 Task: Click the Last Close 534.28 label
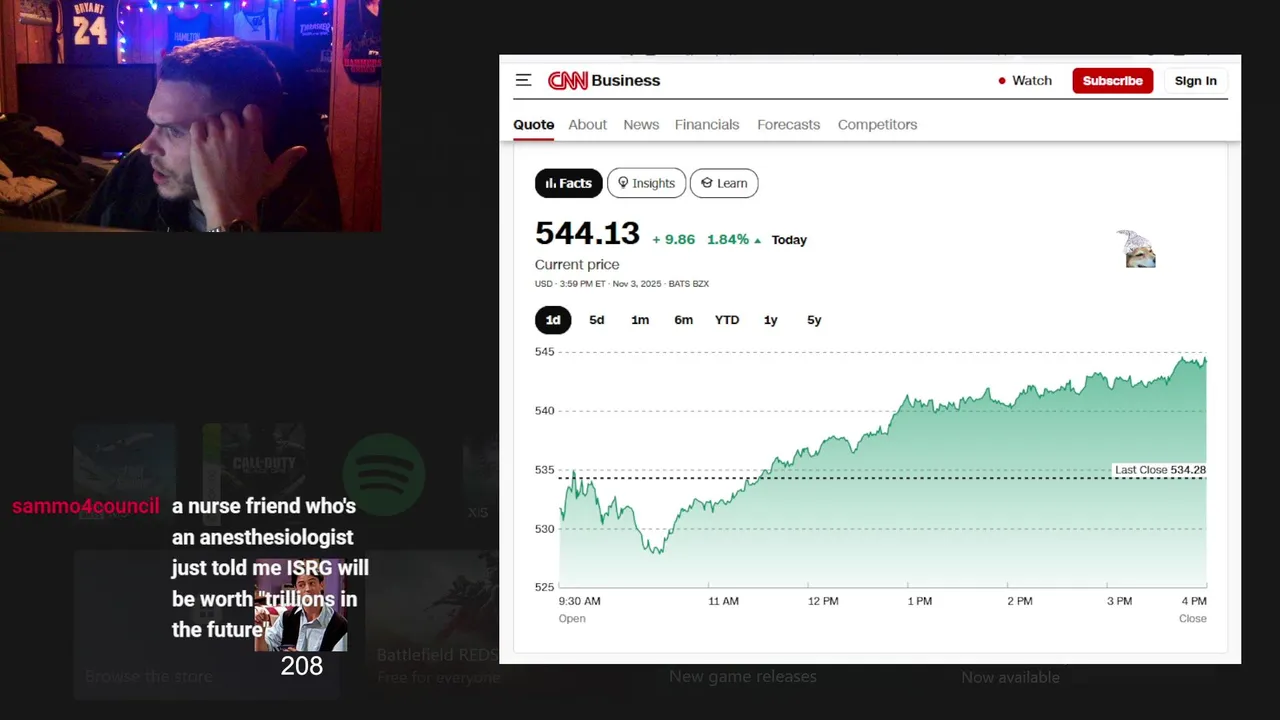pos(1160,470)
